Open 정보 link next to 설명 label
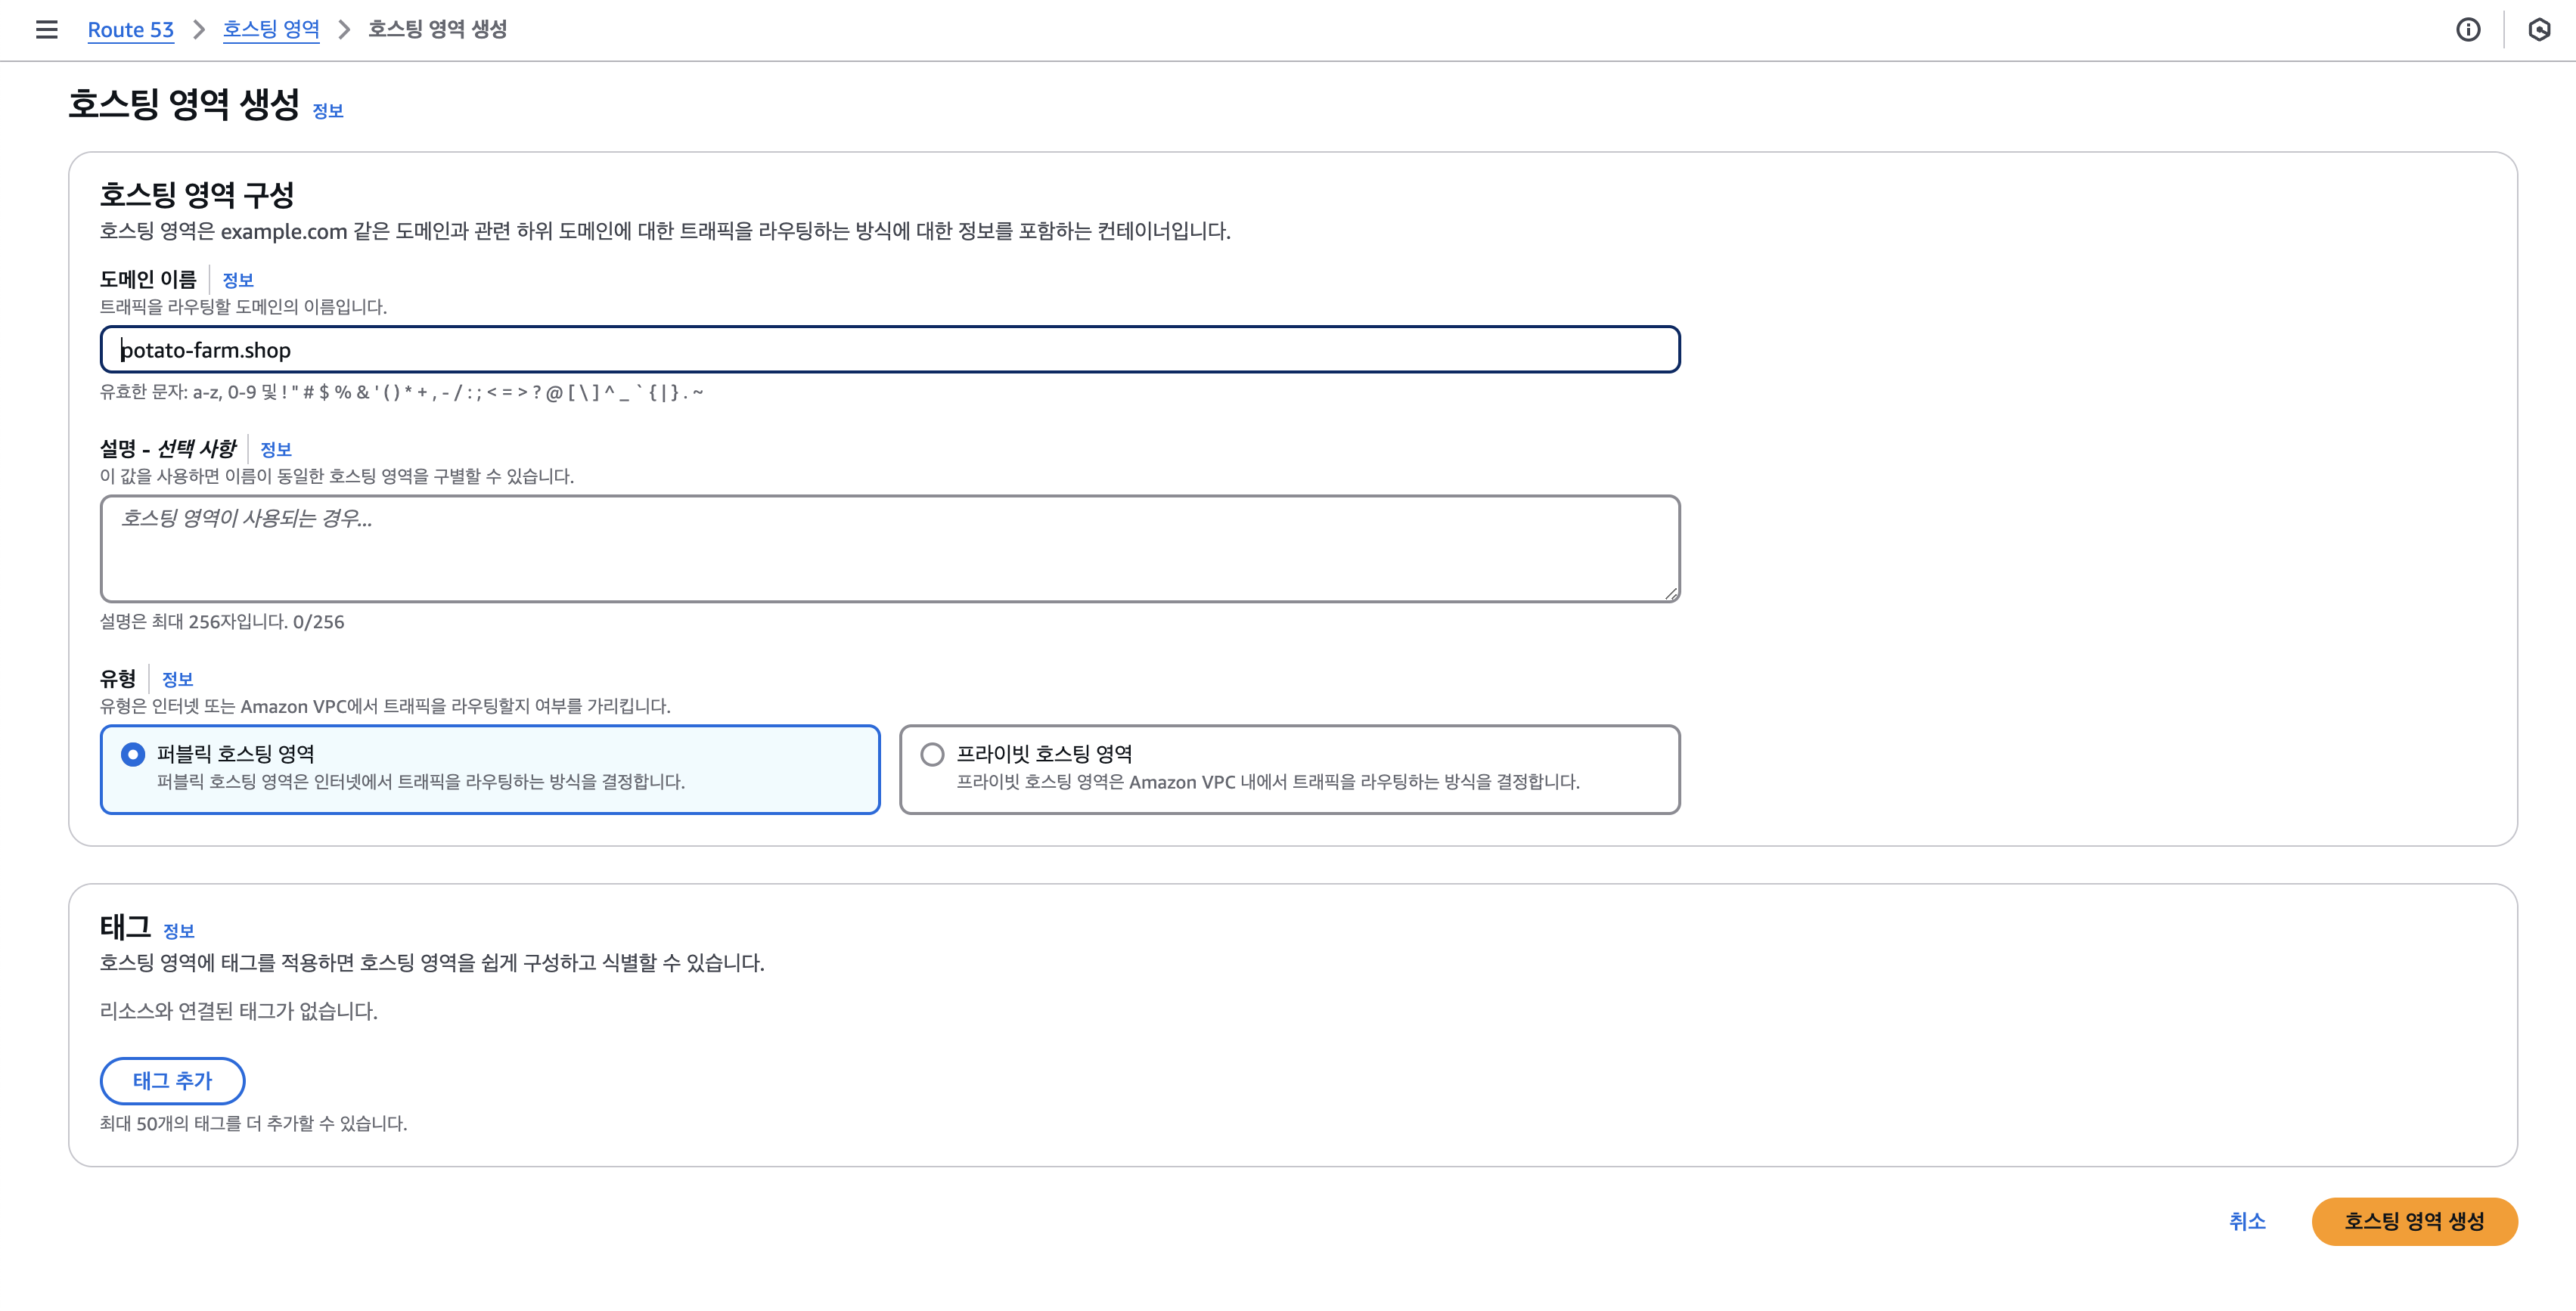Image resolution: width=2576 pixels, height=1311 pixels. point(275,449)
